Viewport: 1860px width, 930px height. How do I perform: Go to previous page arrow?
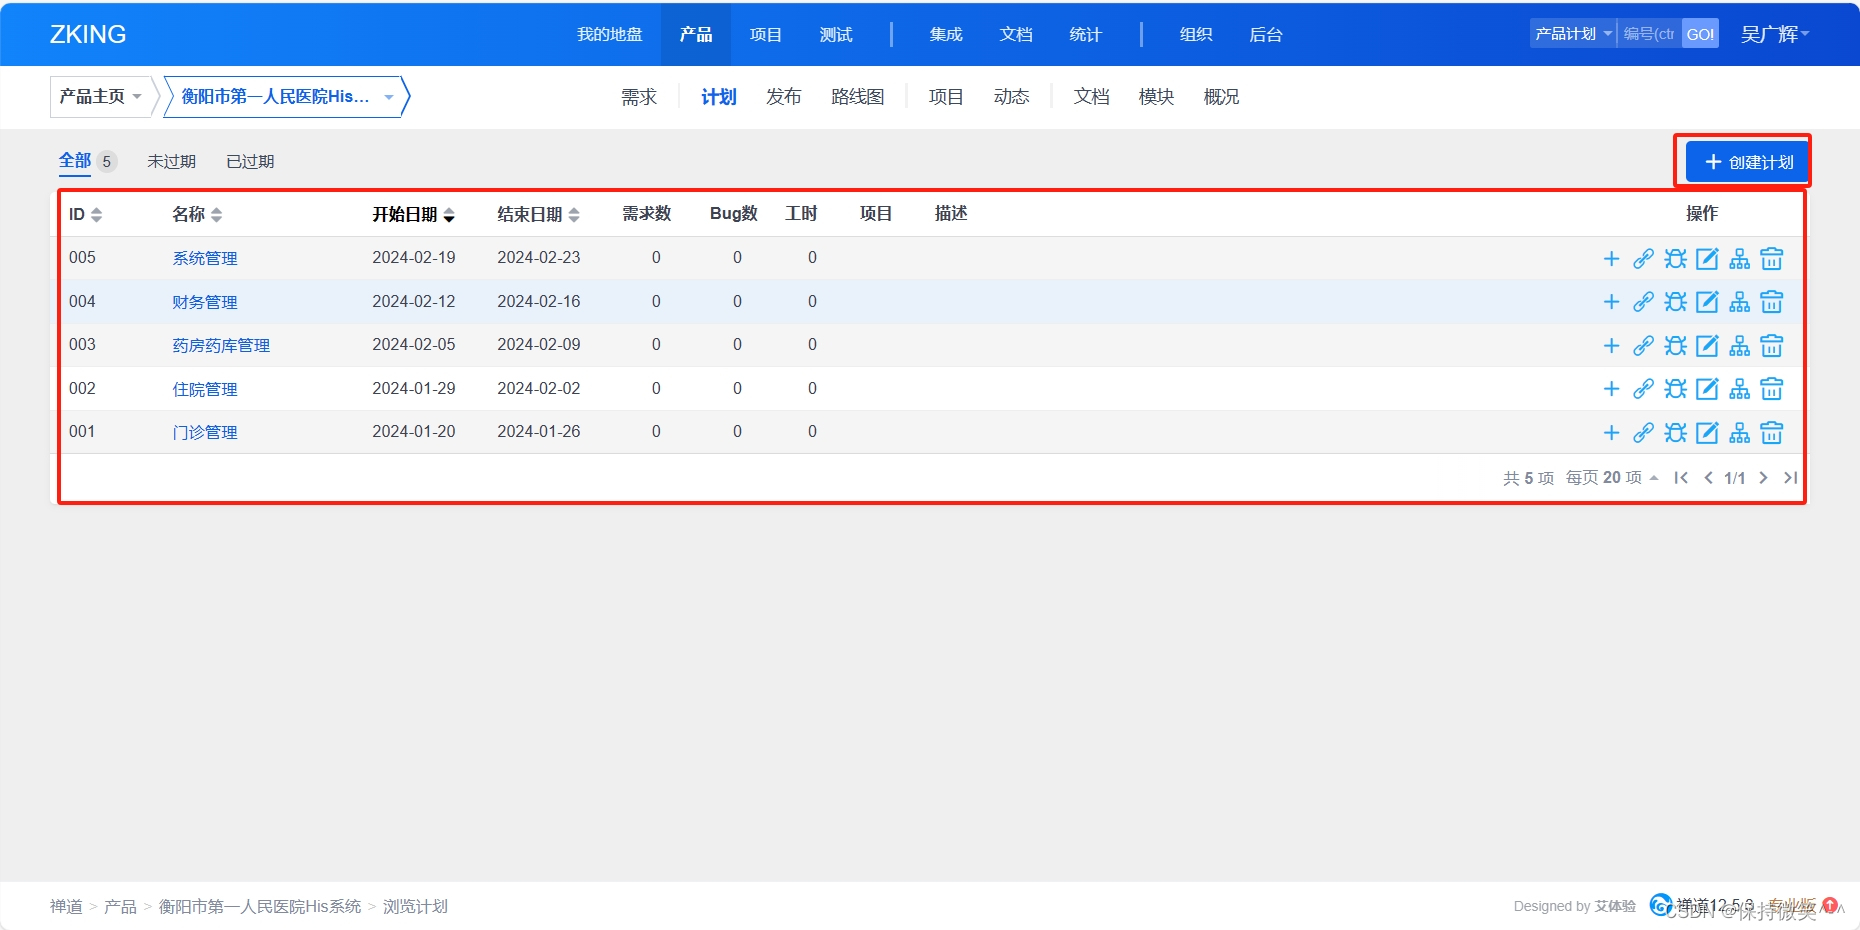1709,478
